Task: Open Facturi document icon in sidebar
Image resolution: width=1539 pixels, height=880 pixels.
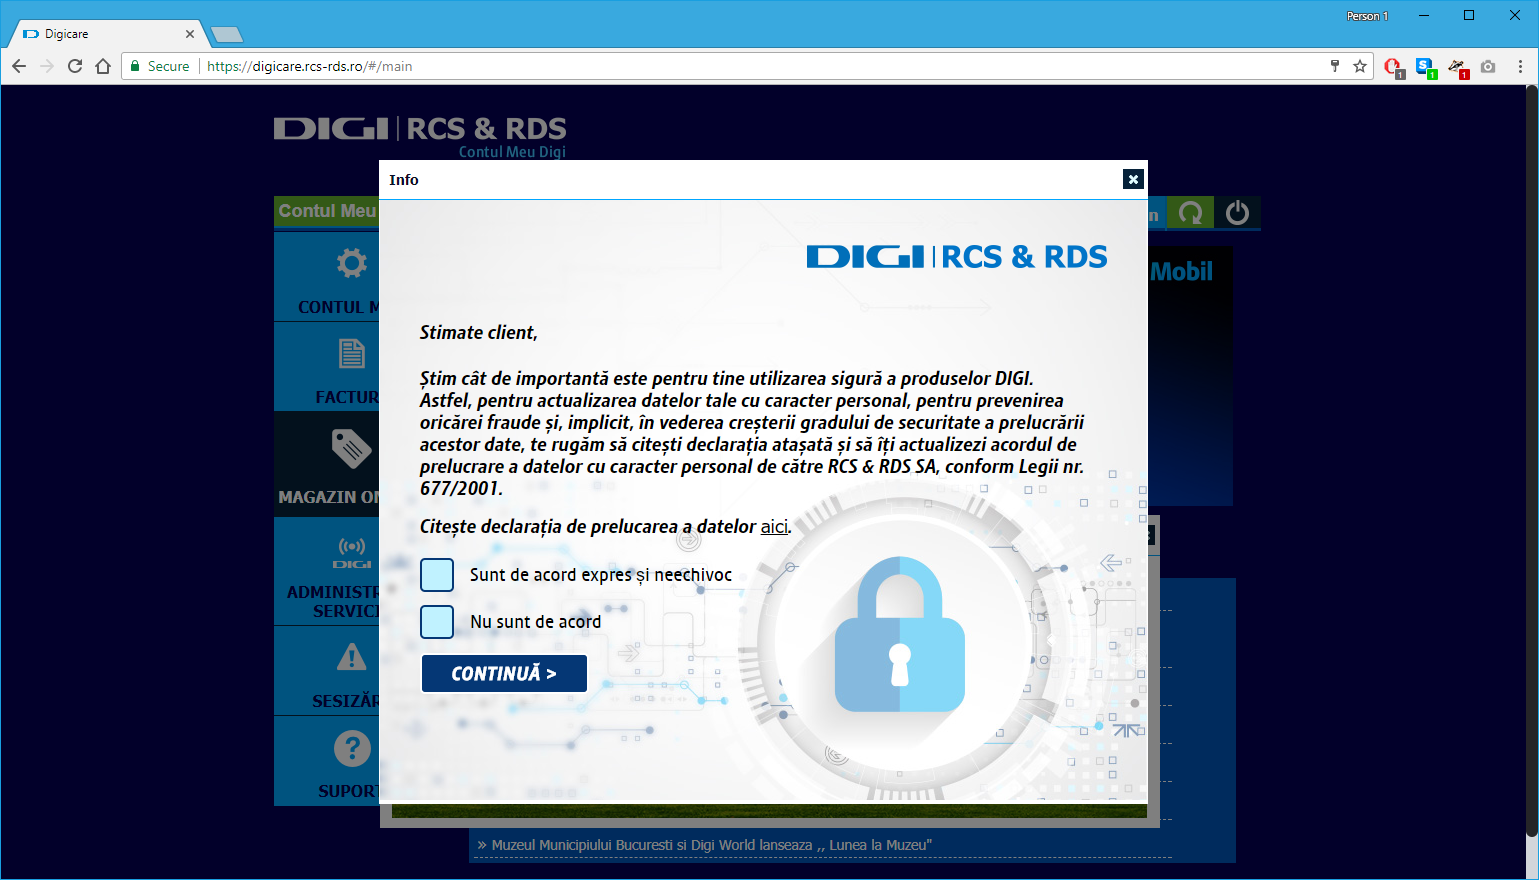Action: (x=351, y=354)
